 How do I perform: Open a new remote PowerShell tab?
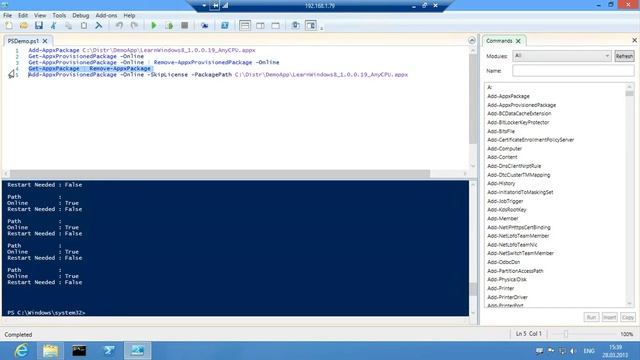tap(204, 26)
